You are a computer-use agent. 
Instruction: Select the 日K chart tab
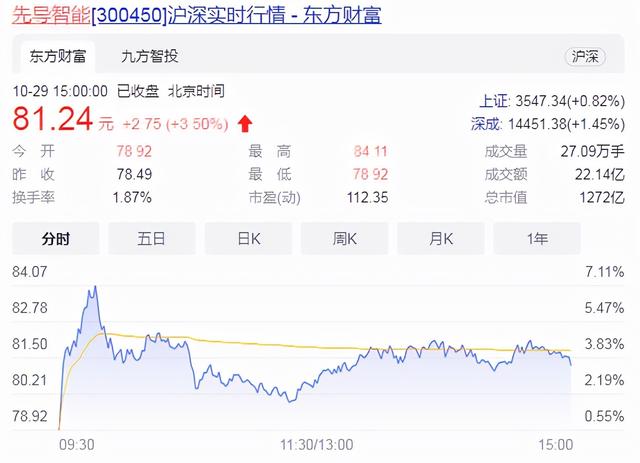pyautogui.click(x=248, y=238)
